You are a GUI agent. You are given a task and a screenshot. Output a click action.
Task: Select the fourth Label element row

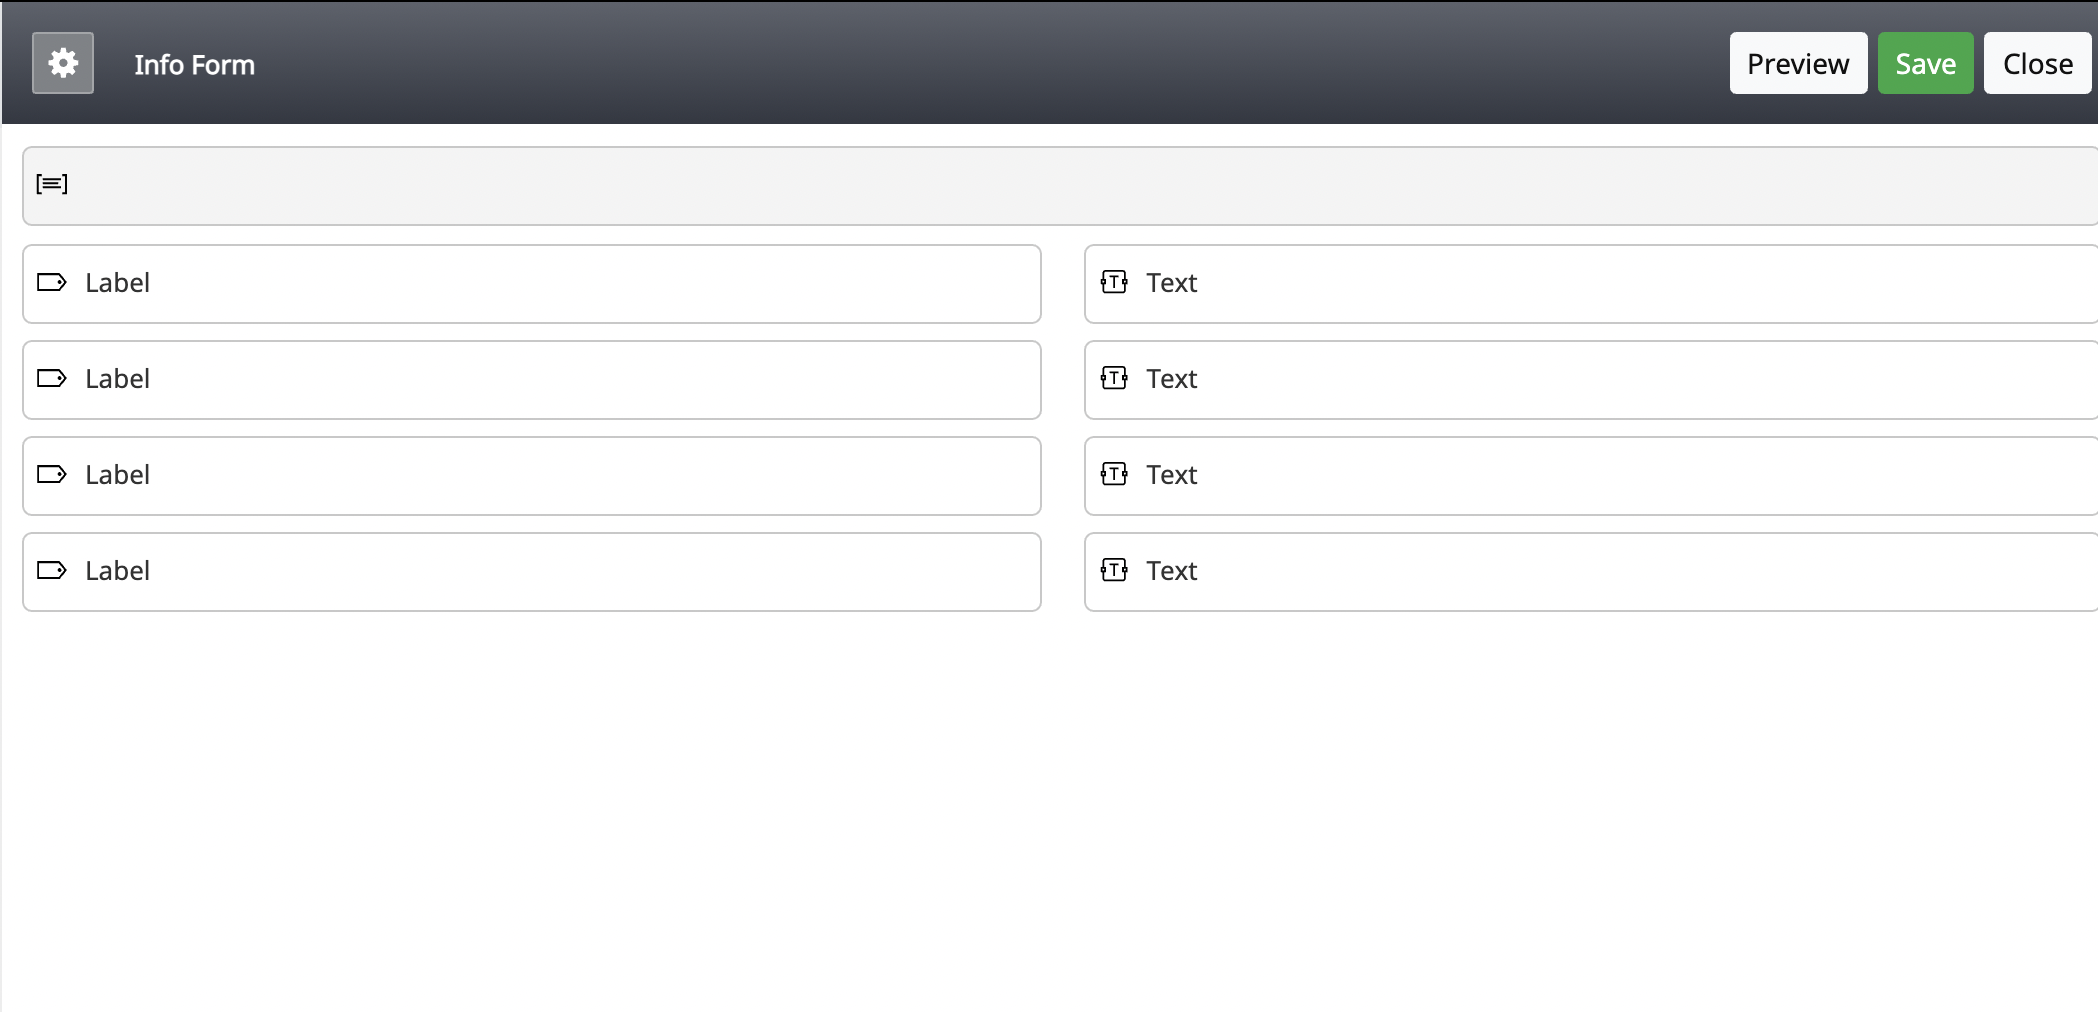pyautogui.click(x=532, y=572)
